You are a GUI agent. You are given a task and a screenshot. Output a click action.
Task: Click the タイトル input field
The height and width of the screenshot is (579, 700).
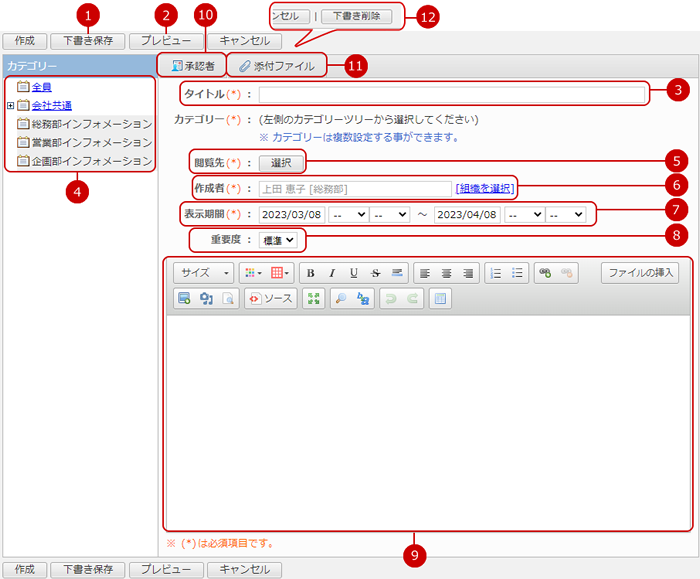point(451,95)
